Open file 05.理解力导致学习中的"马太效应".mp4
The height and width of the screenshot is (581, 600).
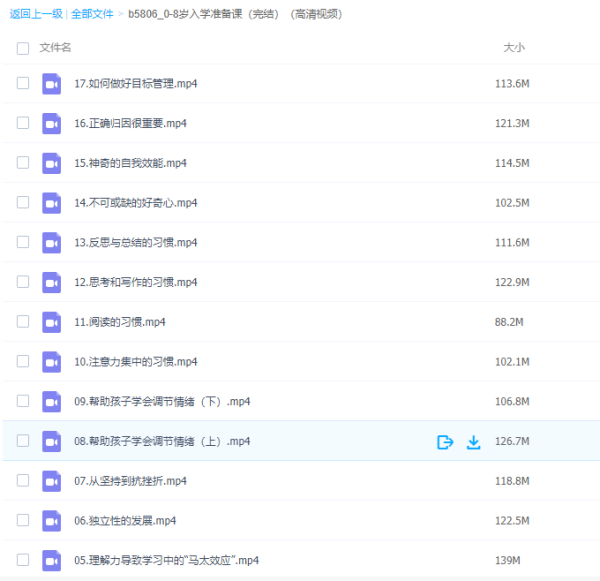(167, 561)
